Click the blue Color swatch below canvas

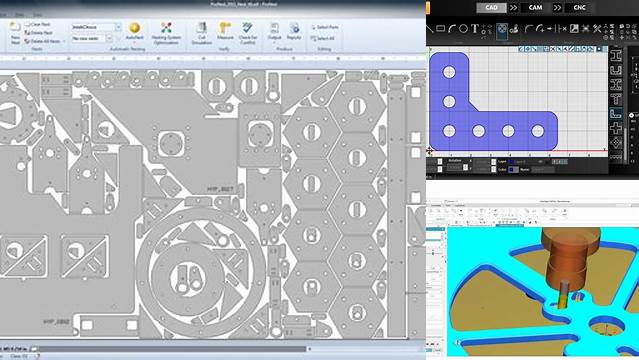click(512, 169)
